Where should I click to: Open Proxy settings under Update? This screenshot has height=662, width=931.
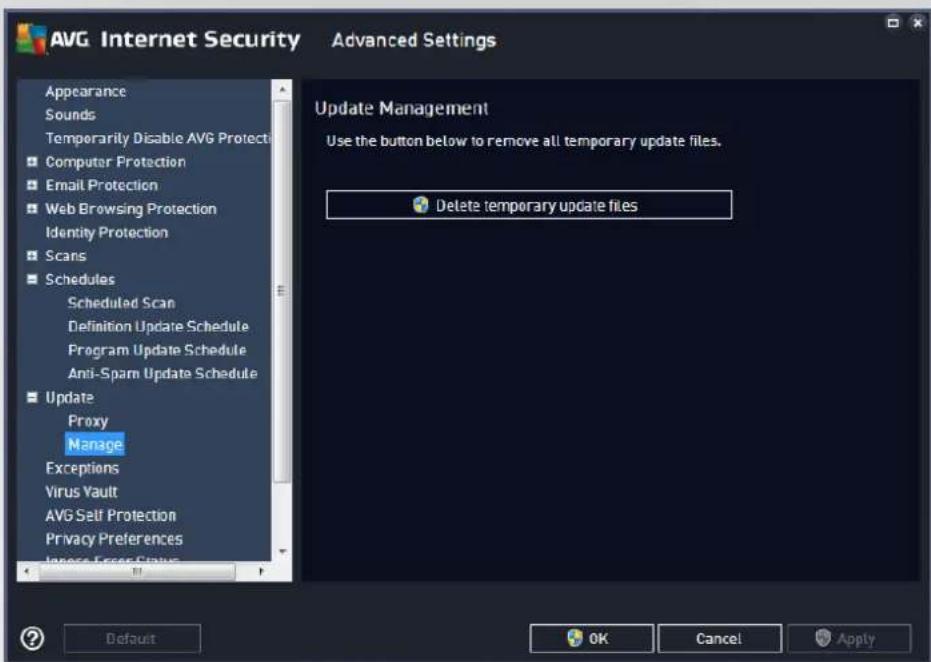tap(88, 421)
